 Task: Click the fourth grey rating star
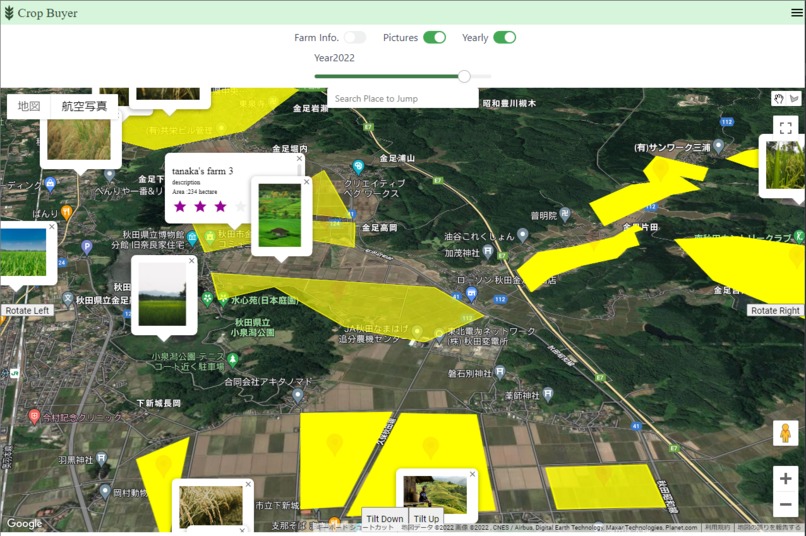point(240,207)
